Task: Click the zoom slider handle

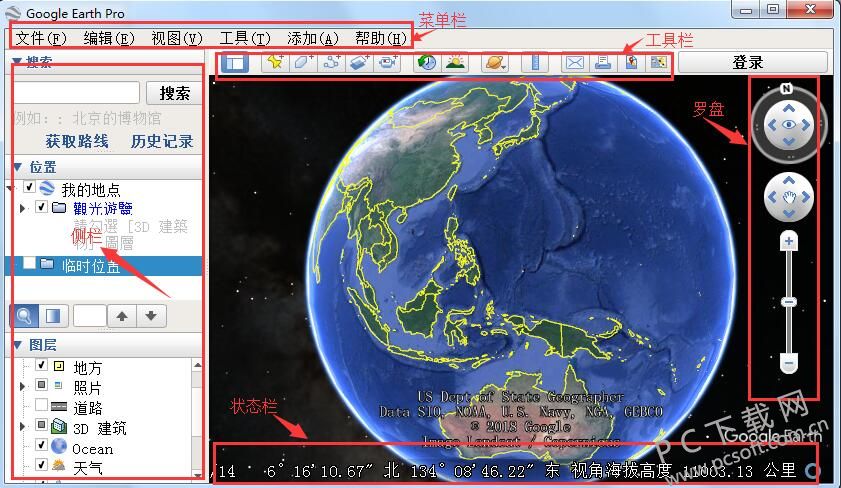Action: (x=788, y=302)
